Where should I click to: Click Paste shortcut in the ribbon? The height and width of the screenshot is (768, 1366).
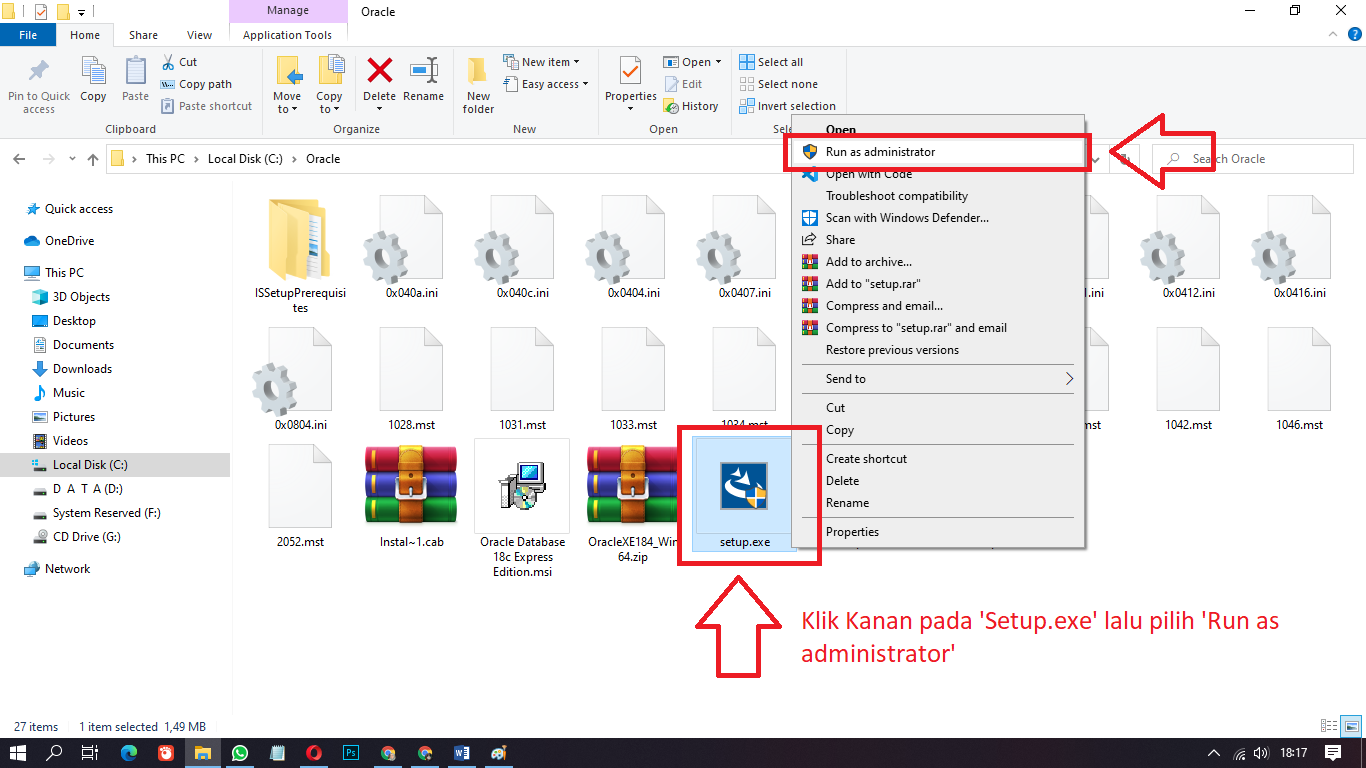pyautogui.click(x=206, y=106)
